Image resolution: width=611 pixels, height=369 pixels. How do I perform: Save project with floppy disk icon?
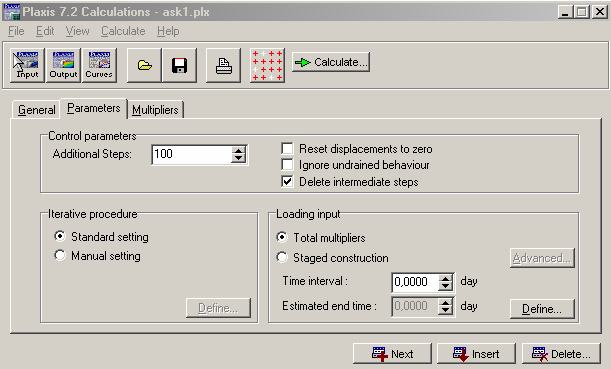(179, 65)
